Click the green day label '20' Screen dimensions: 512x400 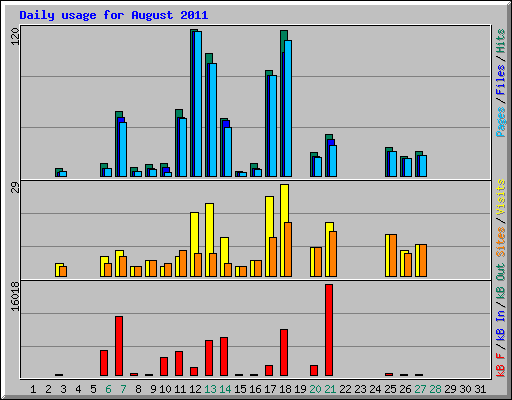pyautogui.click(x=315, y=389)
